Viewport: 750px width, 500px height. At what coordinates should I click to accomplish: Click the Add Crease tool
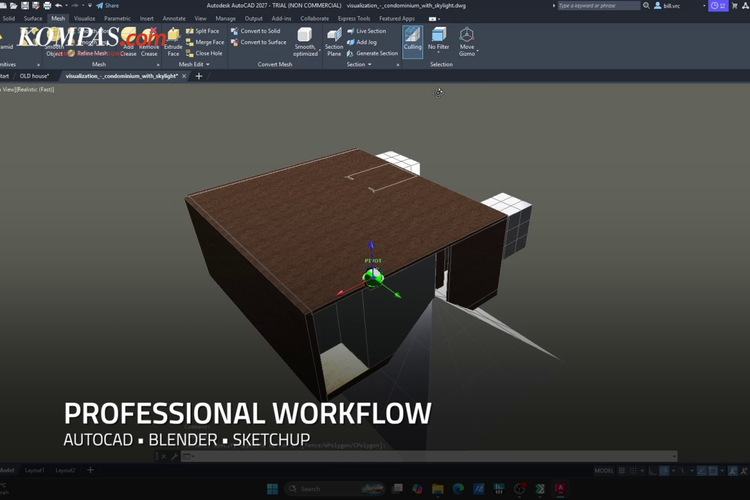coord(128,43)
